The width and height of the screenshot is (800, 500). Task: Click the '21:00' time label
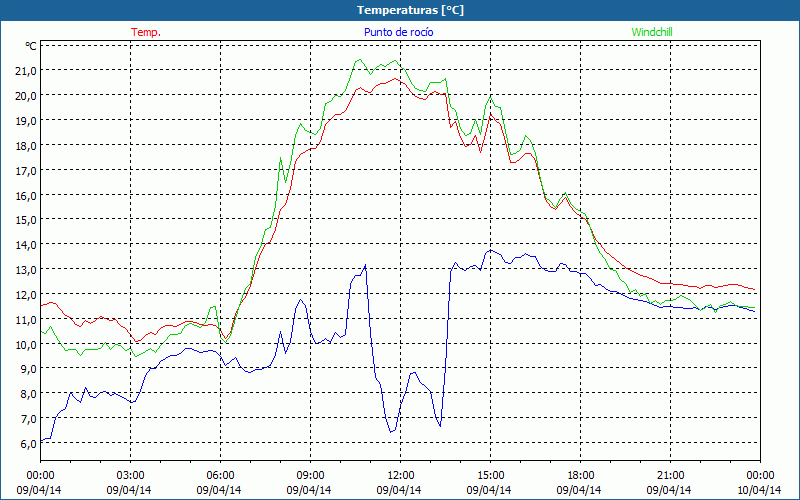[x=670, y=476]
